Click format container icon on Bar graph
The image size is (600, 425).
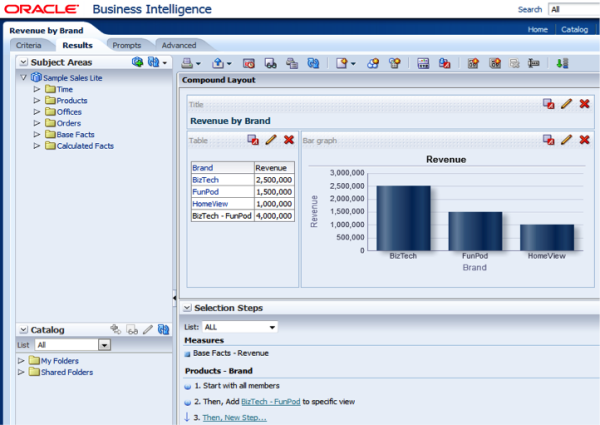click(548, 140)
